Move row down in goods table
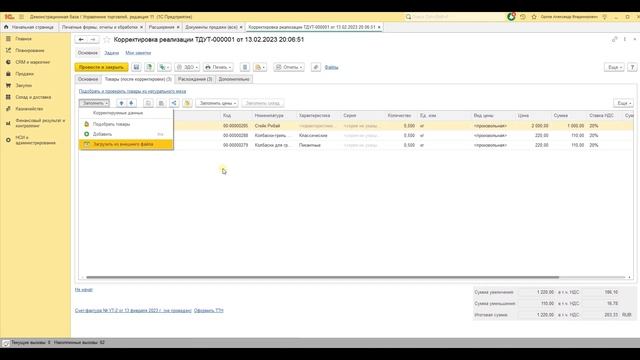The width and height of the screenshot is (640, 360). point(131,103)
